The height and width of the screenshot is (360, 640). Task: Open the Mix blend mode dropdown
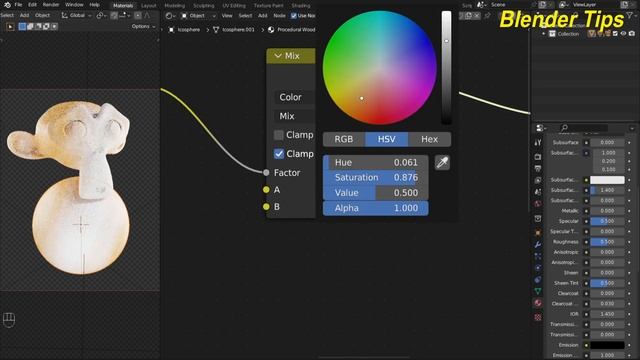click(x=295, y=116)
